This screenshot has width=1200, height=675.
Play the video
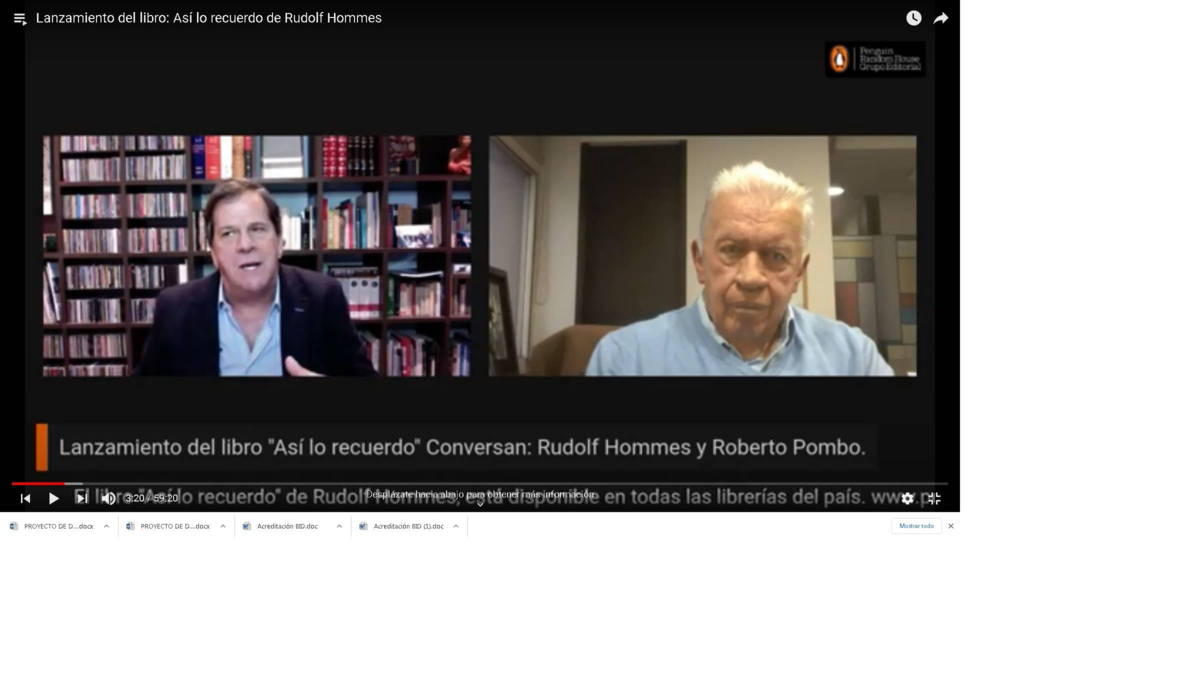[53, 498]
